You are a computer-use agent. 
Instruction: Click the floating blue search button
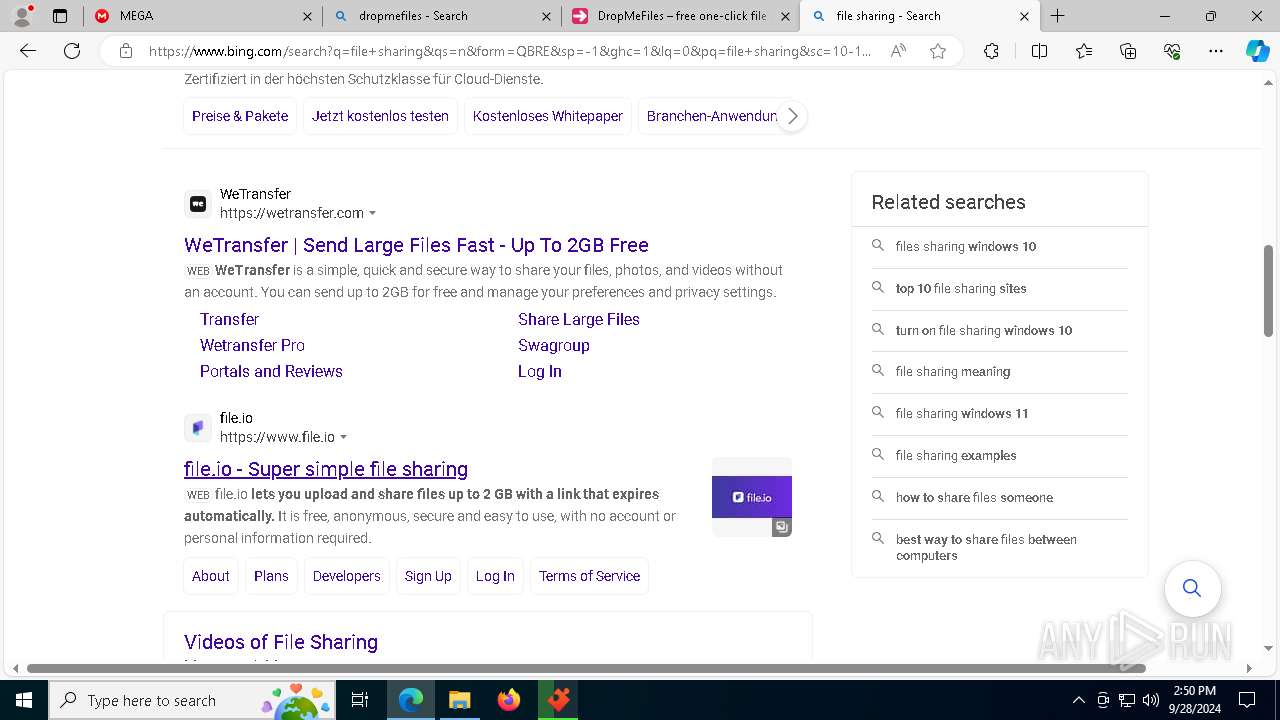(x=1192, y=588)
